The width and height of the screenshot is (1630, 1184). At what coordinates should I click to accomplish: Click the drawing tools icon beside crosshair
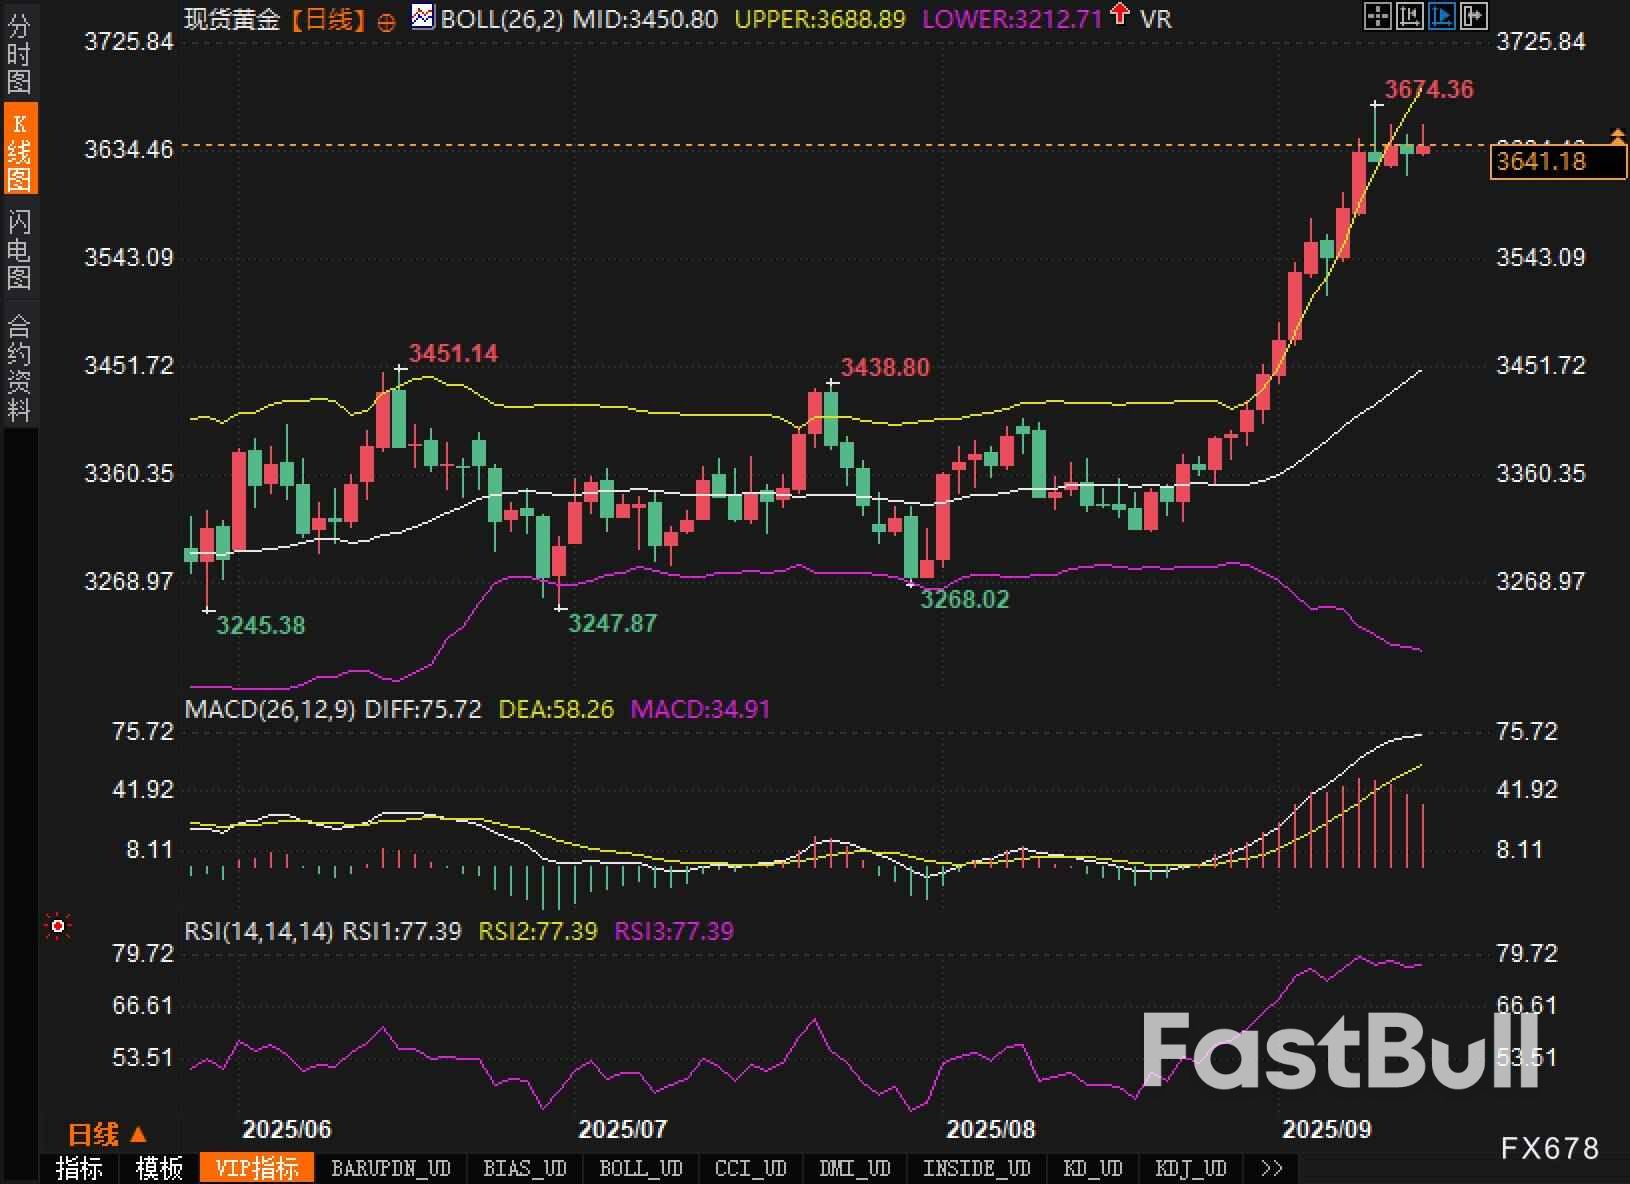coord(1409,16)
